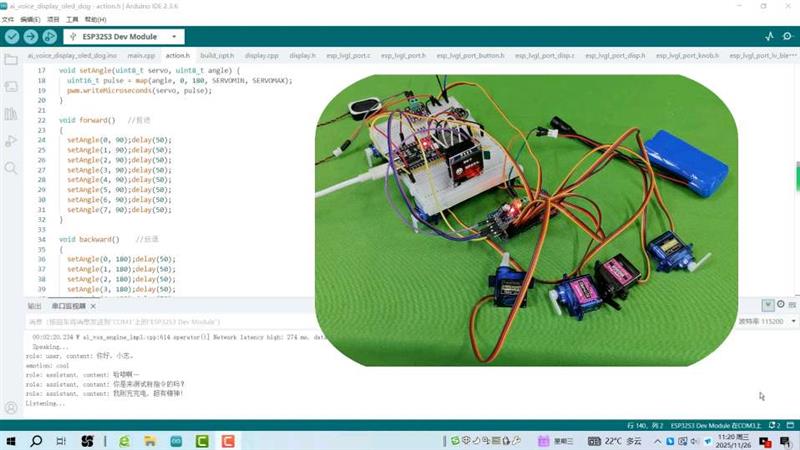Open the taskbar clock showing 2025/11/26
Viewport: 800px width, 450px height.
coord(733,441)
